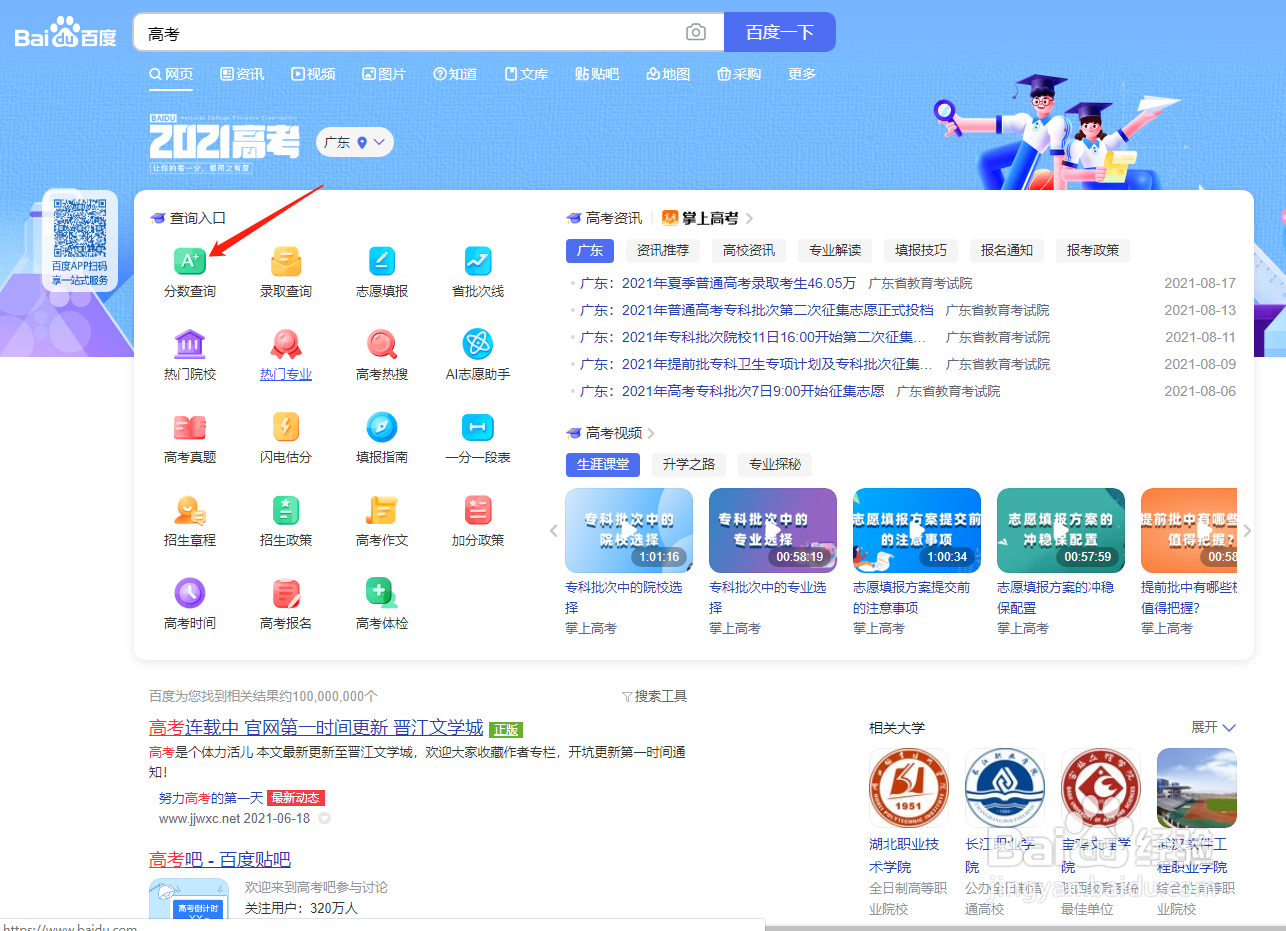
Task: Open the 加分政策 icon
Action: (x=478, y=510)
